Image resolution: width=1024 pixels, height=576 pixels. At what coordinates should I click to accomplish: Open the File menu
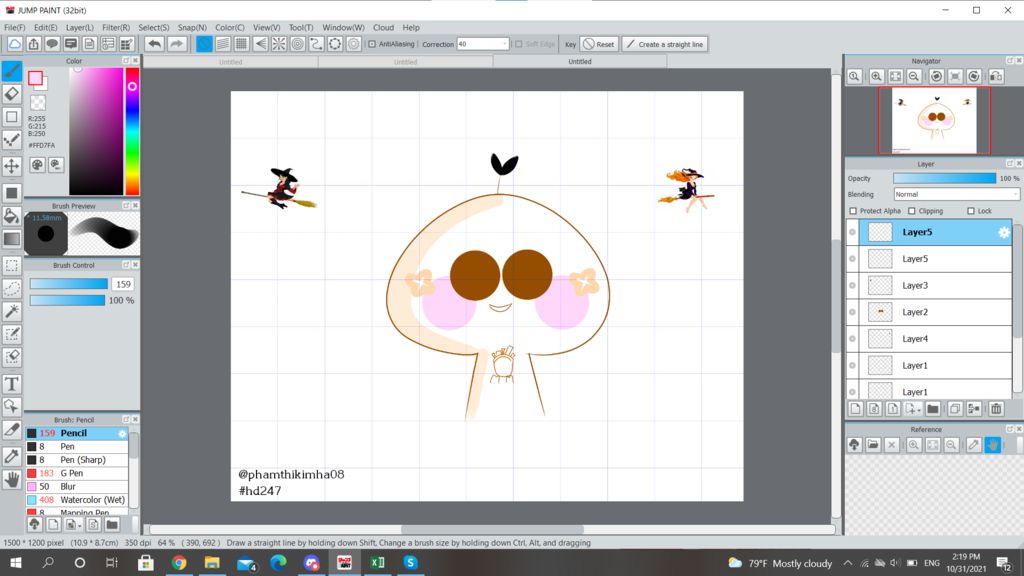(x=14, y=27)
